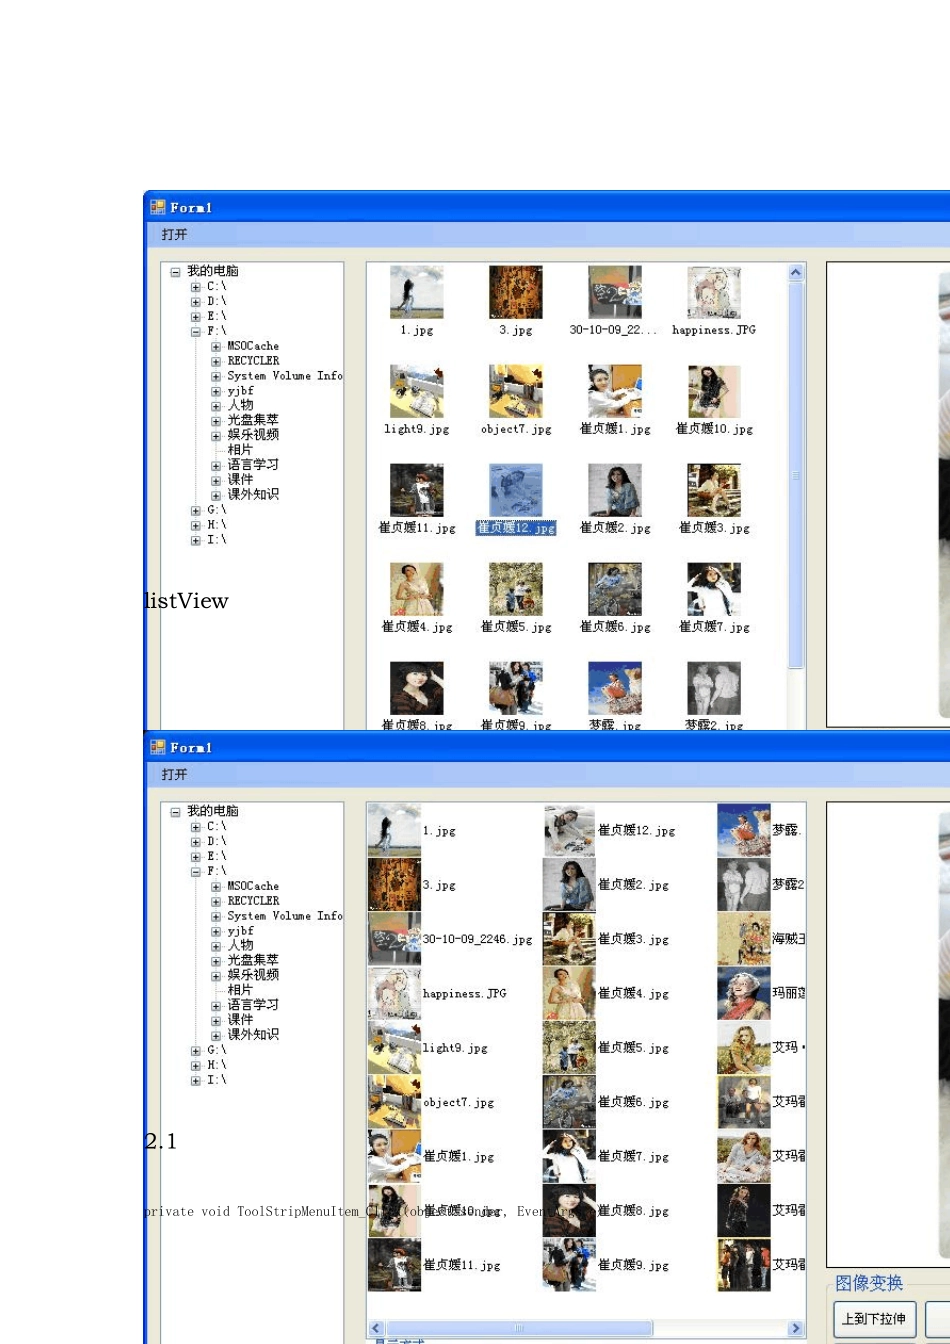This screenshot has width=950, height=1344.
Task: Click the 崔贞媛3.jpg list icon in lower window
Action: 569,938
